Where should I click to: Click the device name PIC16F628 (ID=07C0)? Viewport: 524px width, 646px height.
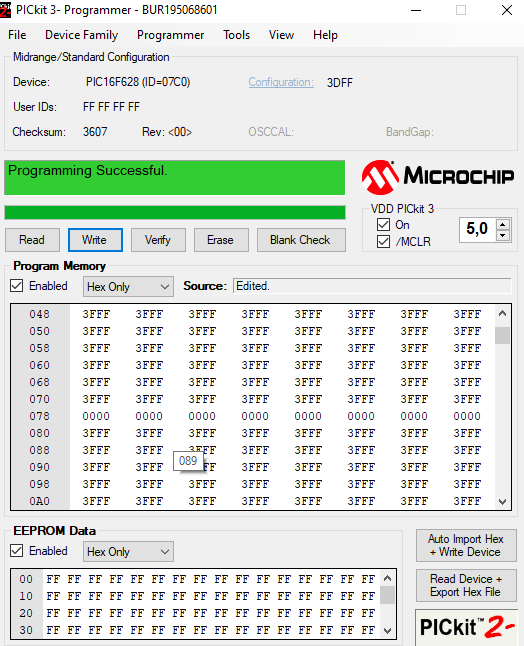138,82
